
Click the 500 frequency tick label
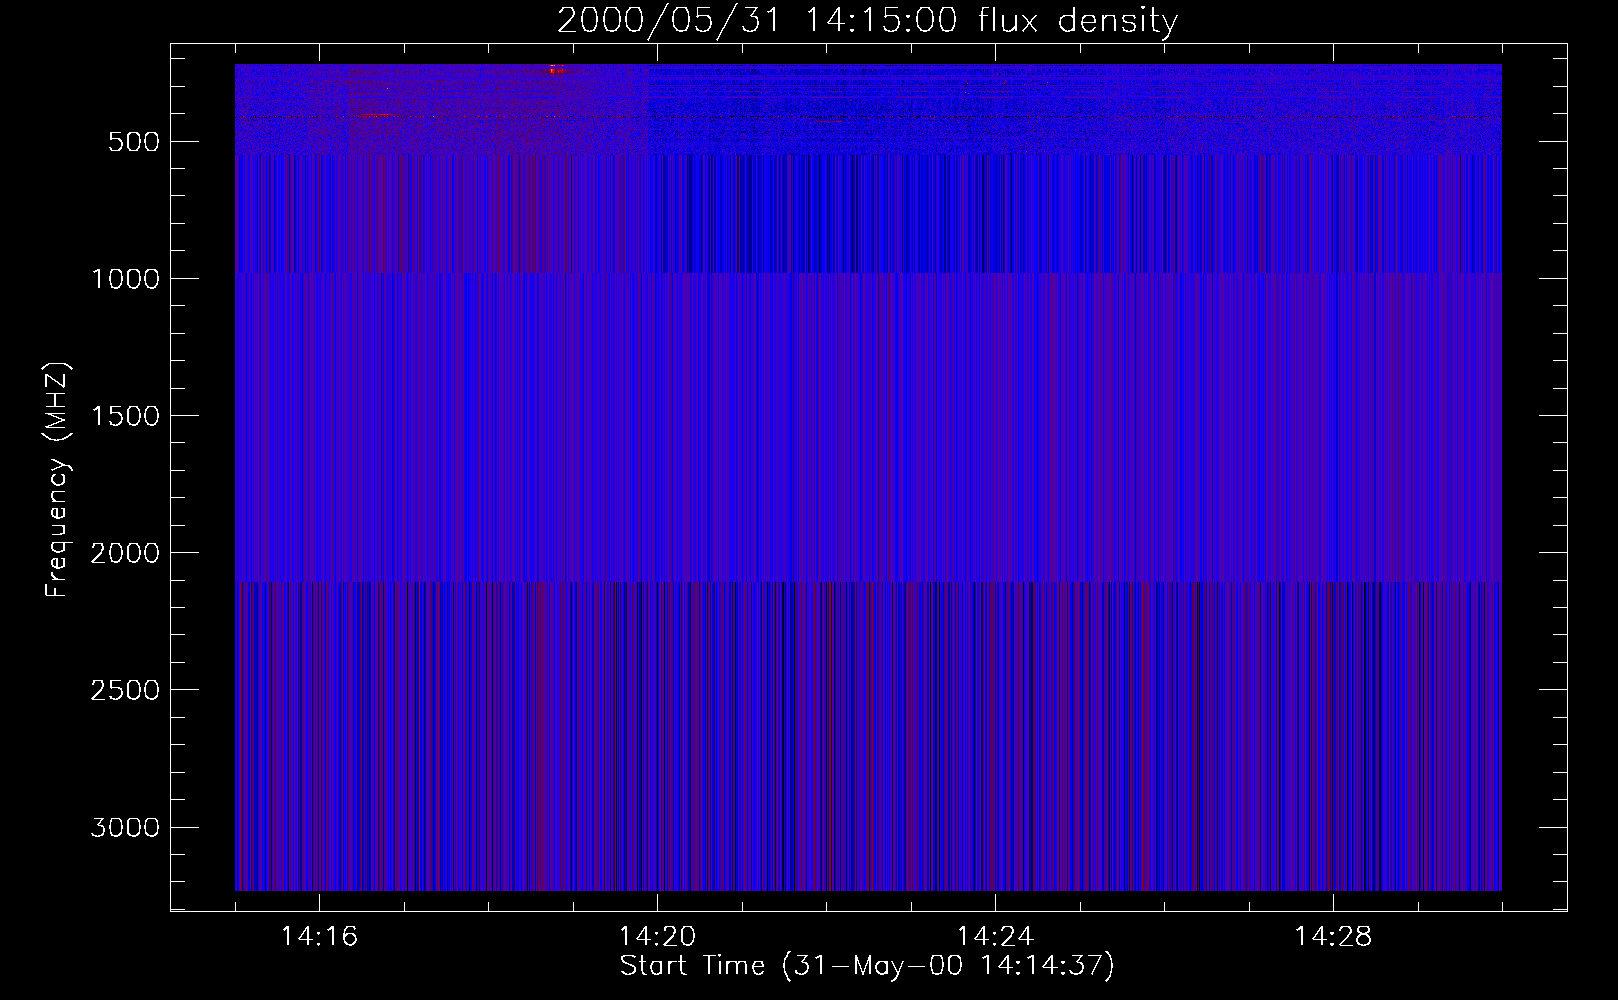134,142
